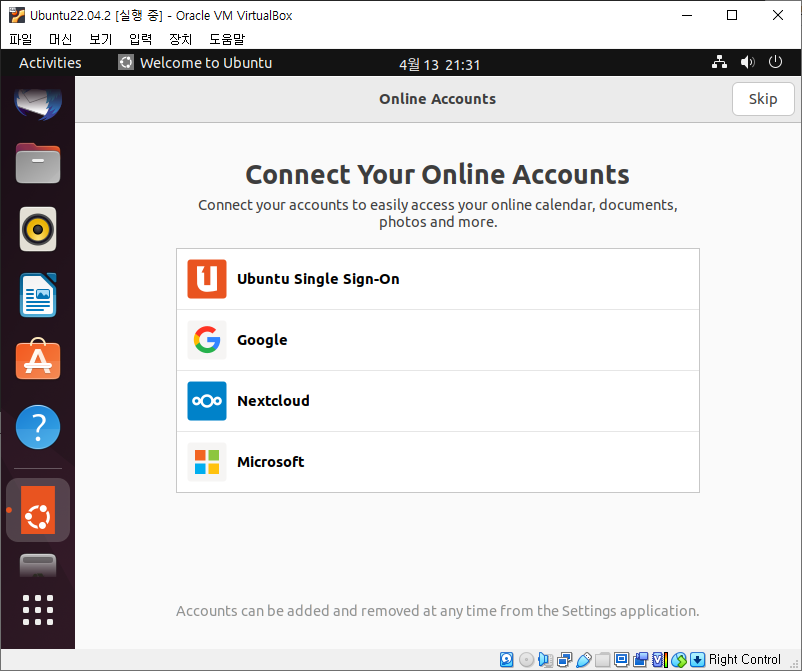Screen dimensions: 802x671
Task: Click VirtualBox shared folders status icon
Action: pos(603,659)
